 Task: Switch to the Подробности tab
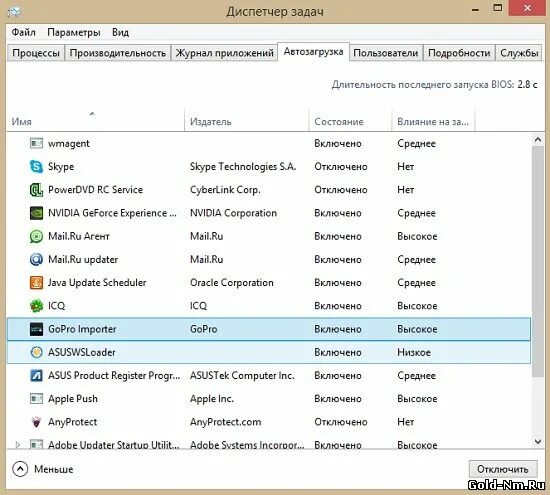pos(459,53)
